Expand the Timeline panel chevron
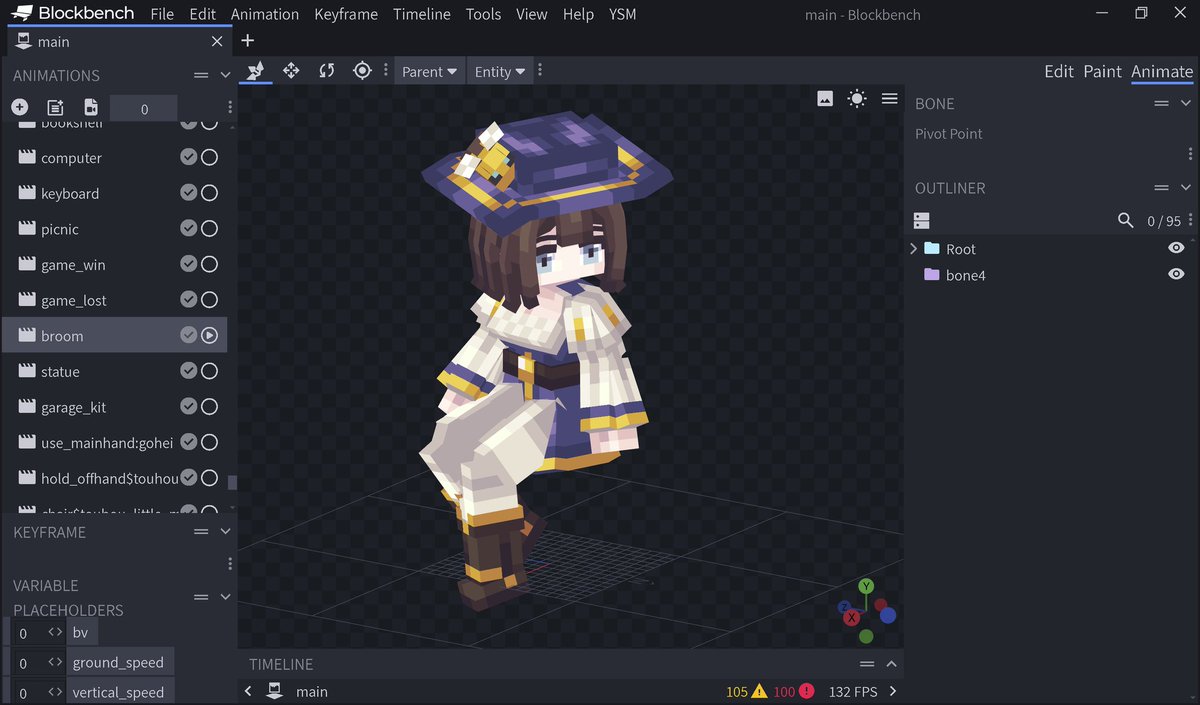This screenshot has width=1200, height=705. [x=891, y=664]
